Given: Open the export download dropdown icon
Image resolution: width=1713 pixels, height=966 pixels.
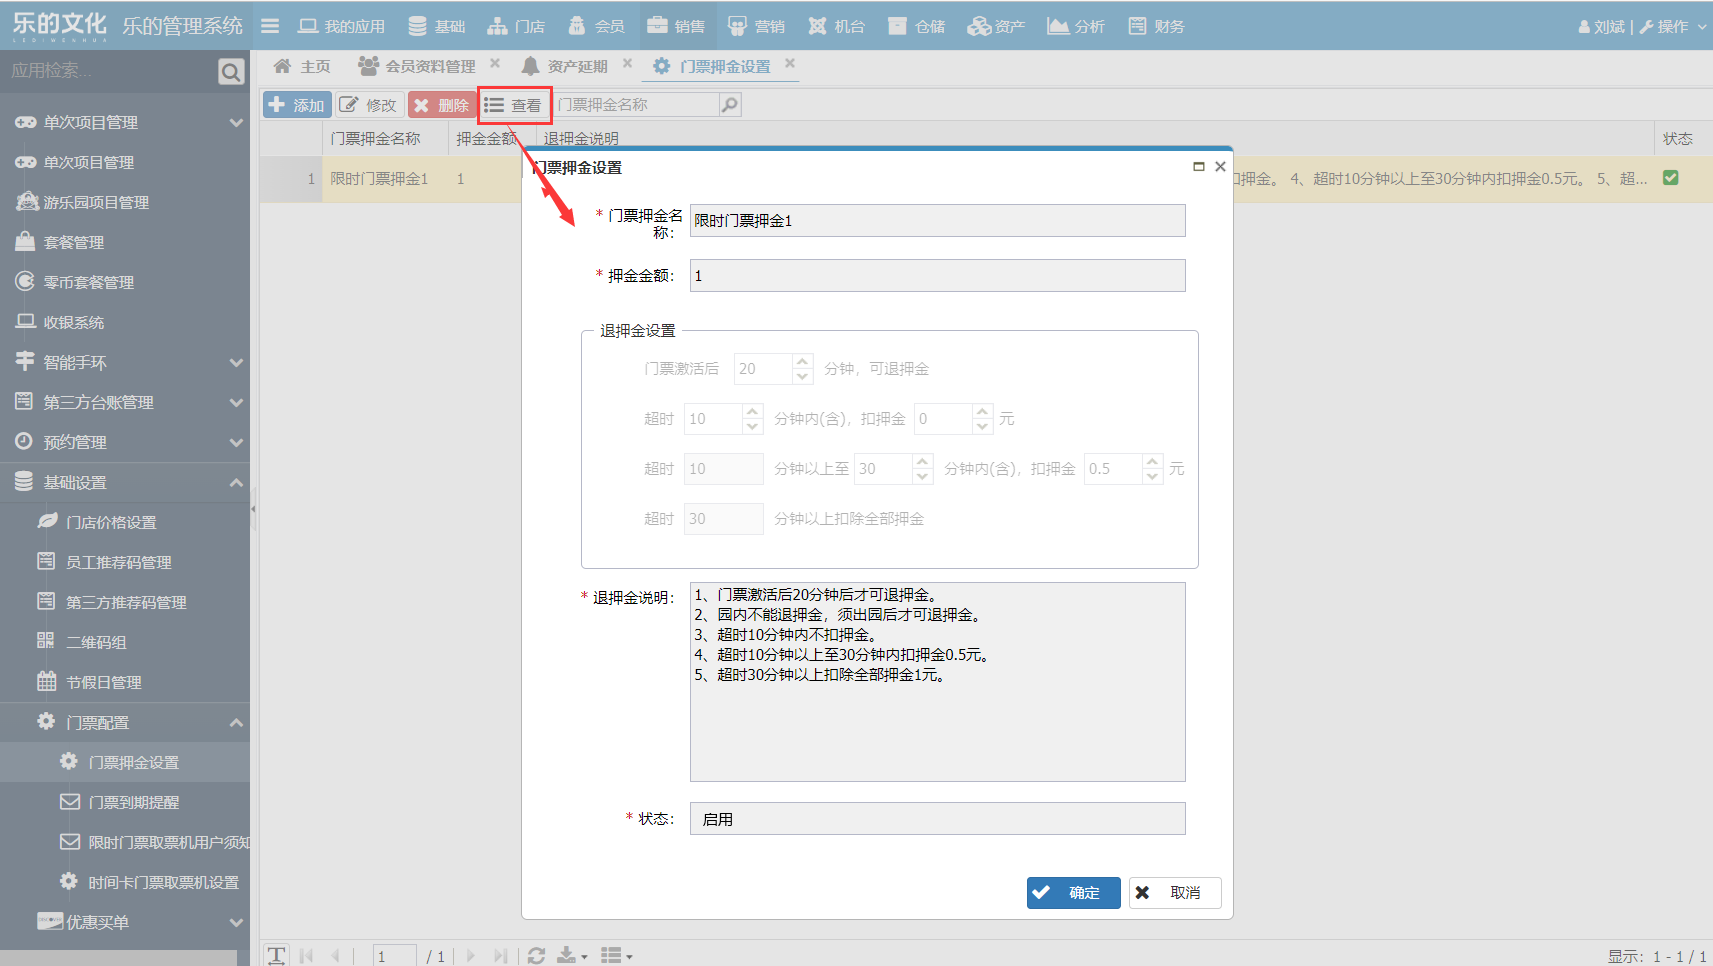Looking at the screenshot, I should click(x=572, y=956).
